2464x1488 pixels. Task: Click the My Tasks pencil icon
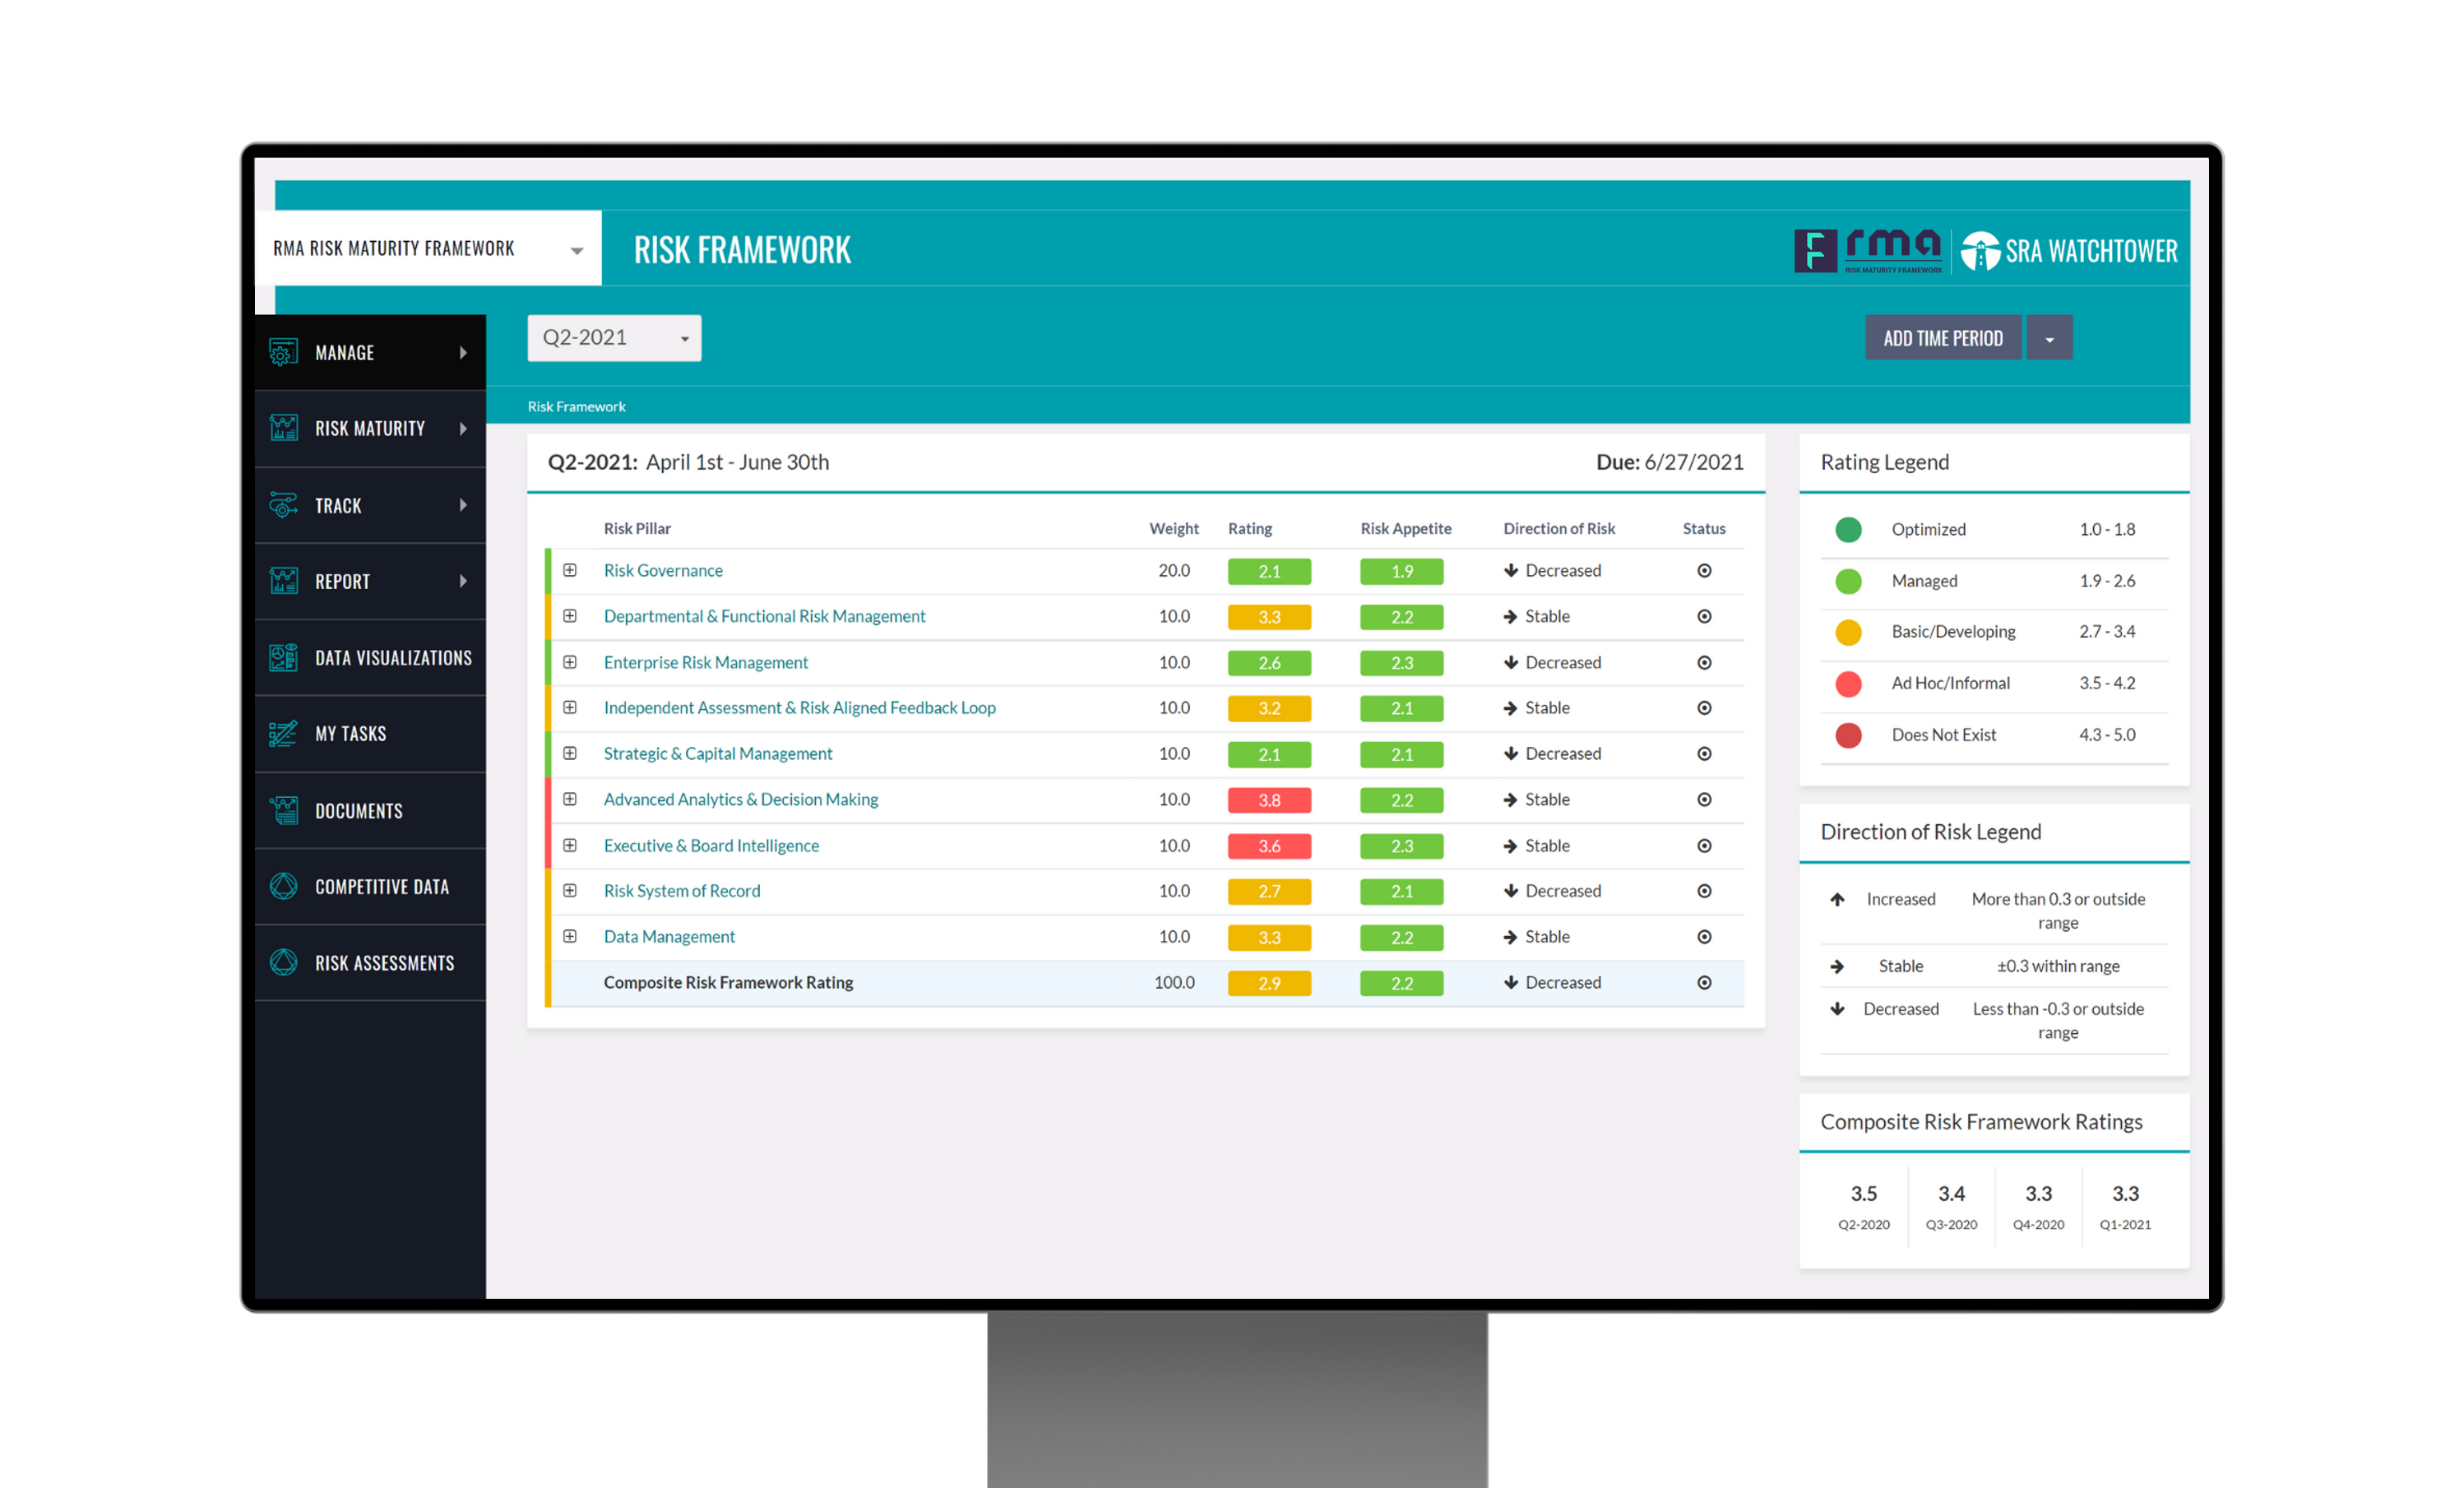[283, 734]
